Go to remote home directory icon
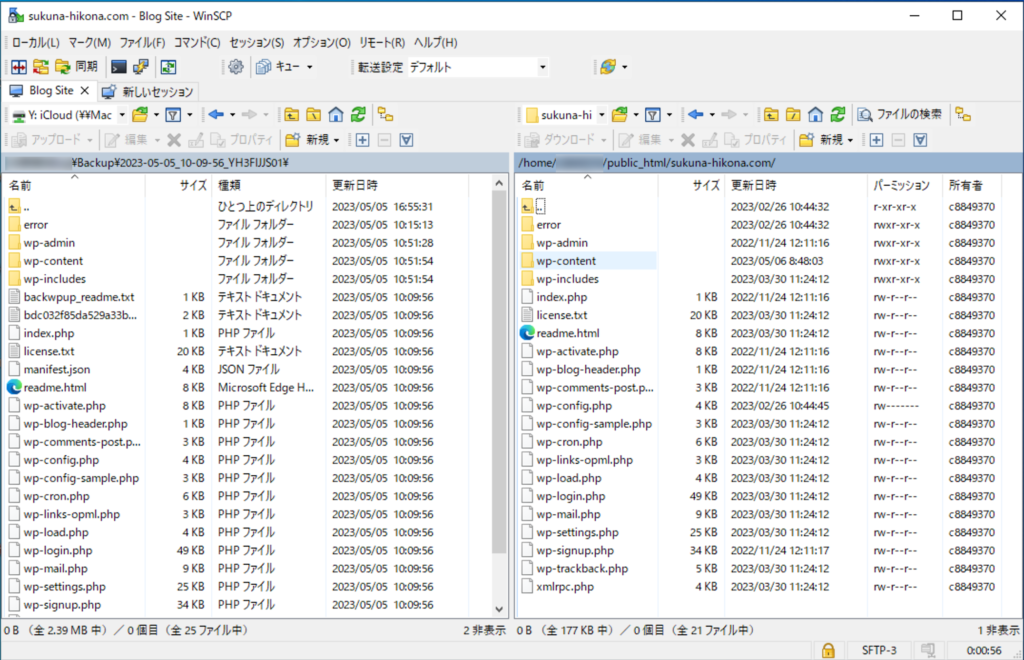 coord(815,115)
